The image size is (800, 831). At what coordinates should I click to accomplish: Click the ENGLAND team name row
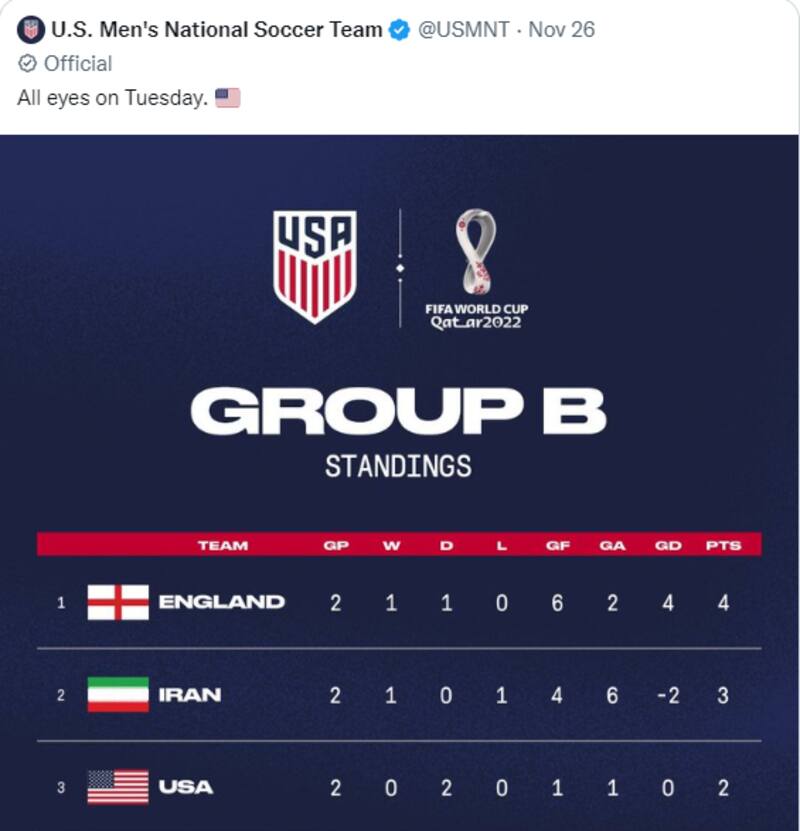[221, 602]
